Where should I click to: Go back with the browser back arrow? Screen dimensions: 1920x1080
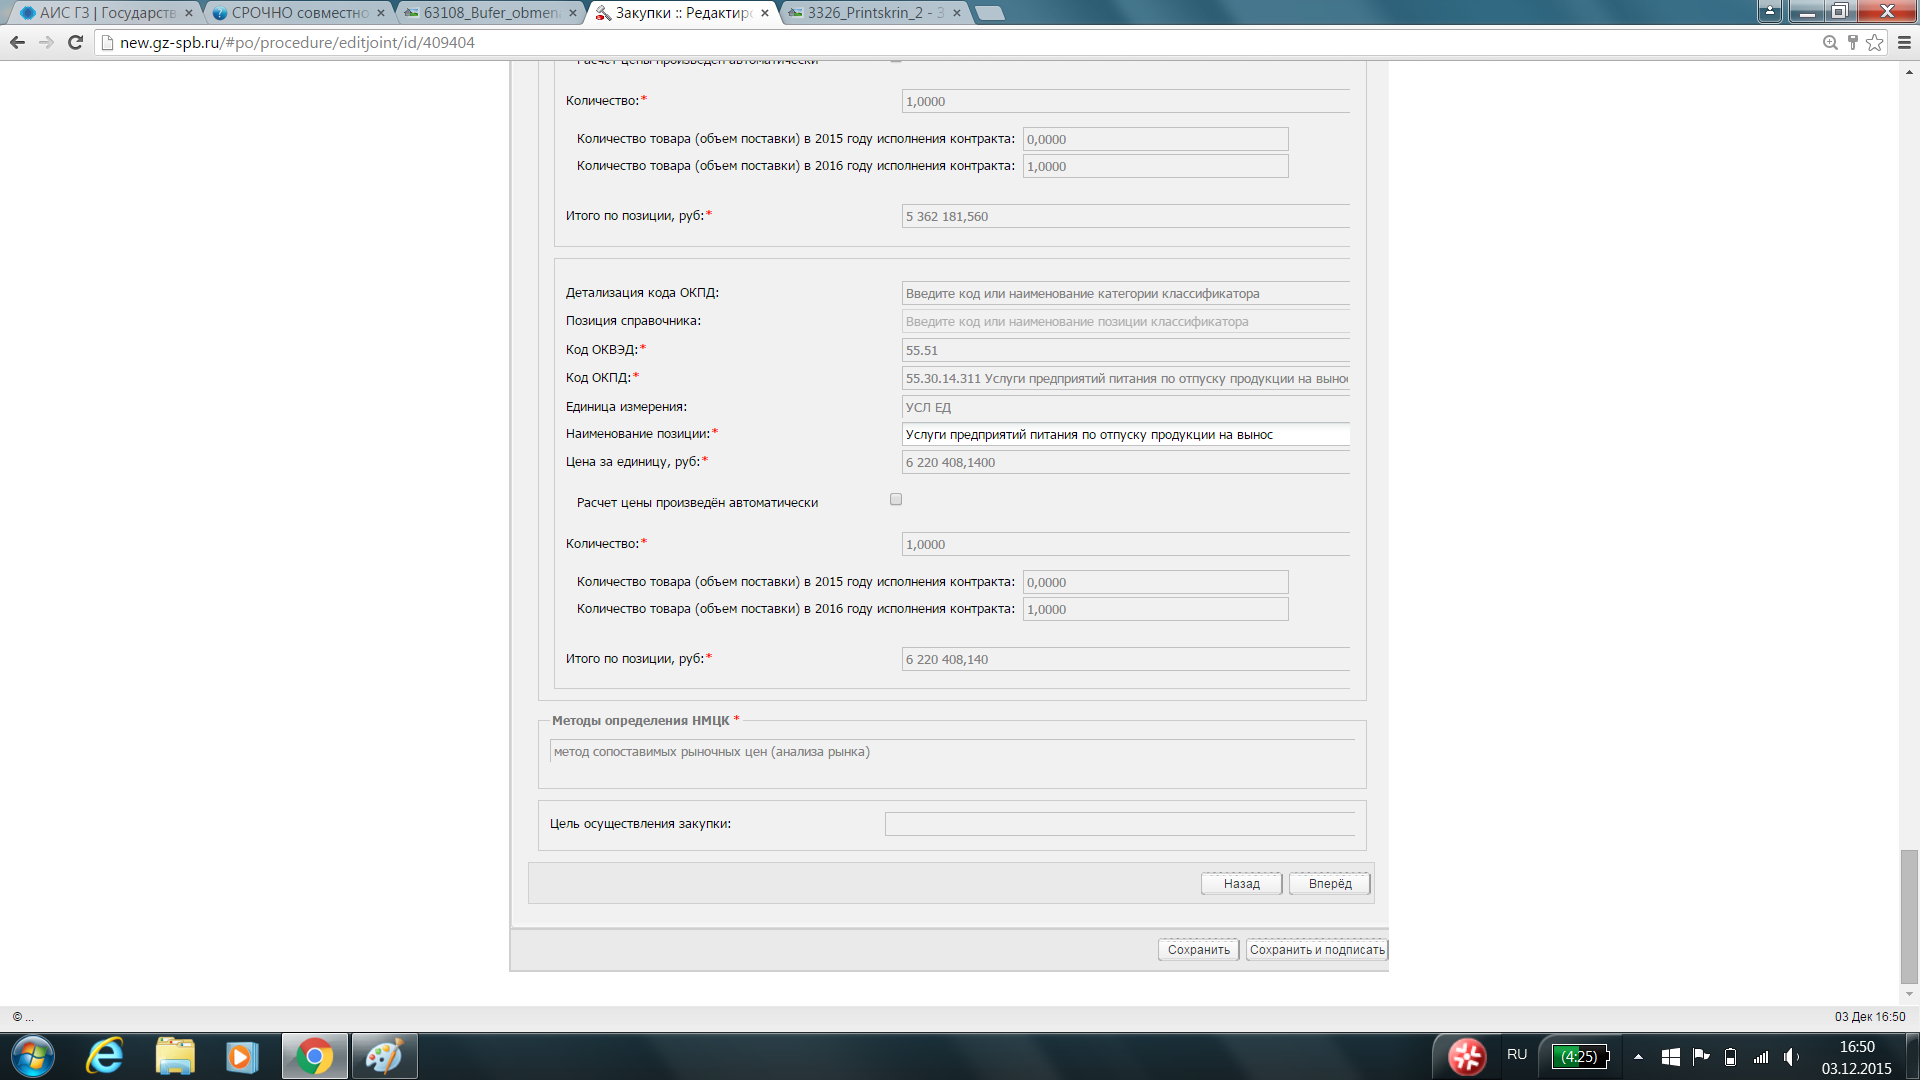coord(17,42)
